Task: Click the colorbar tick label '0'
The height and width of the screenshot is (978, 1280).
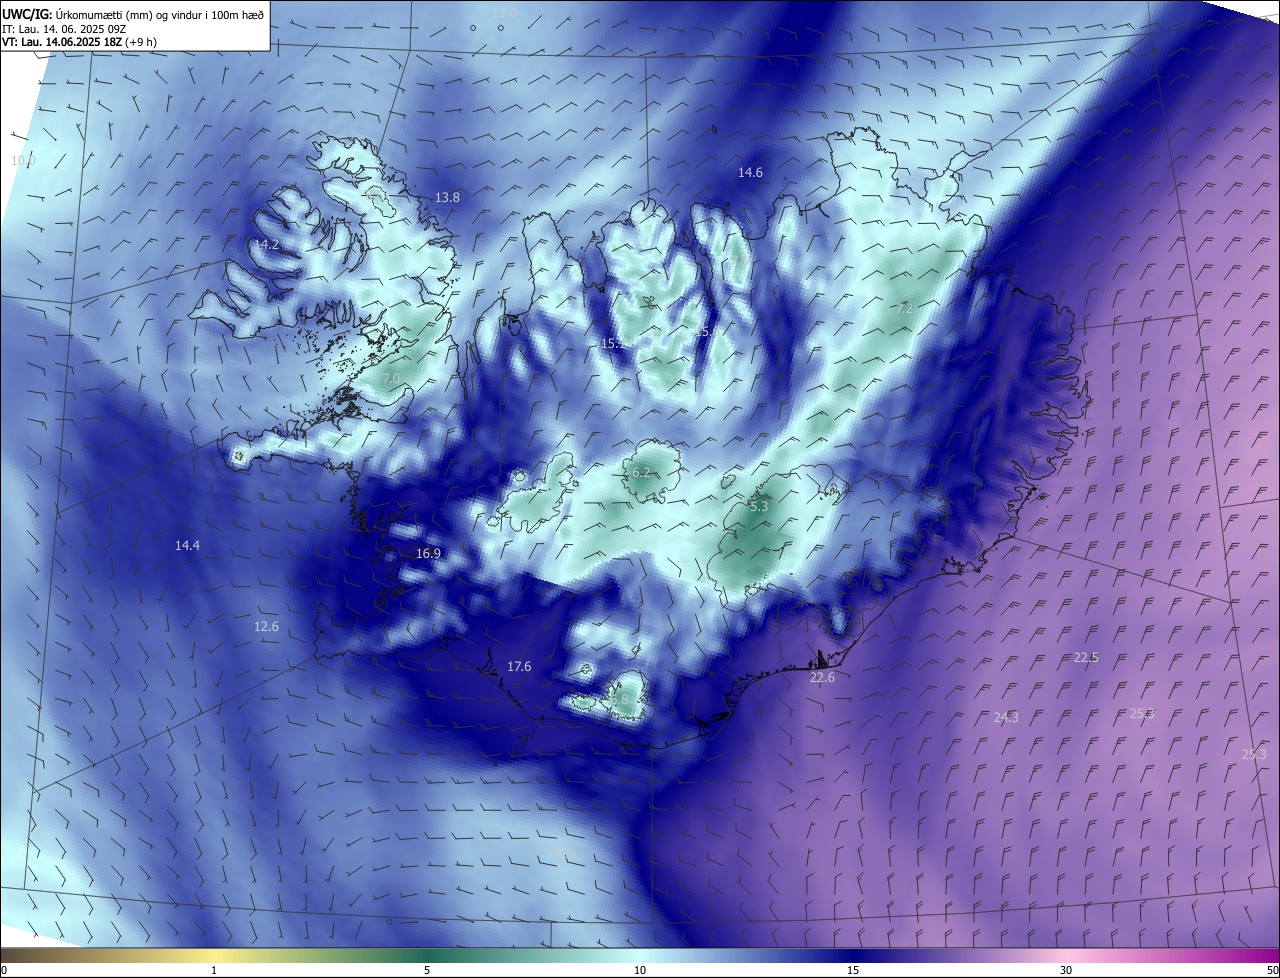Action: coord(4,971)
